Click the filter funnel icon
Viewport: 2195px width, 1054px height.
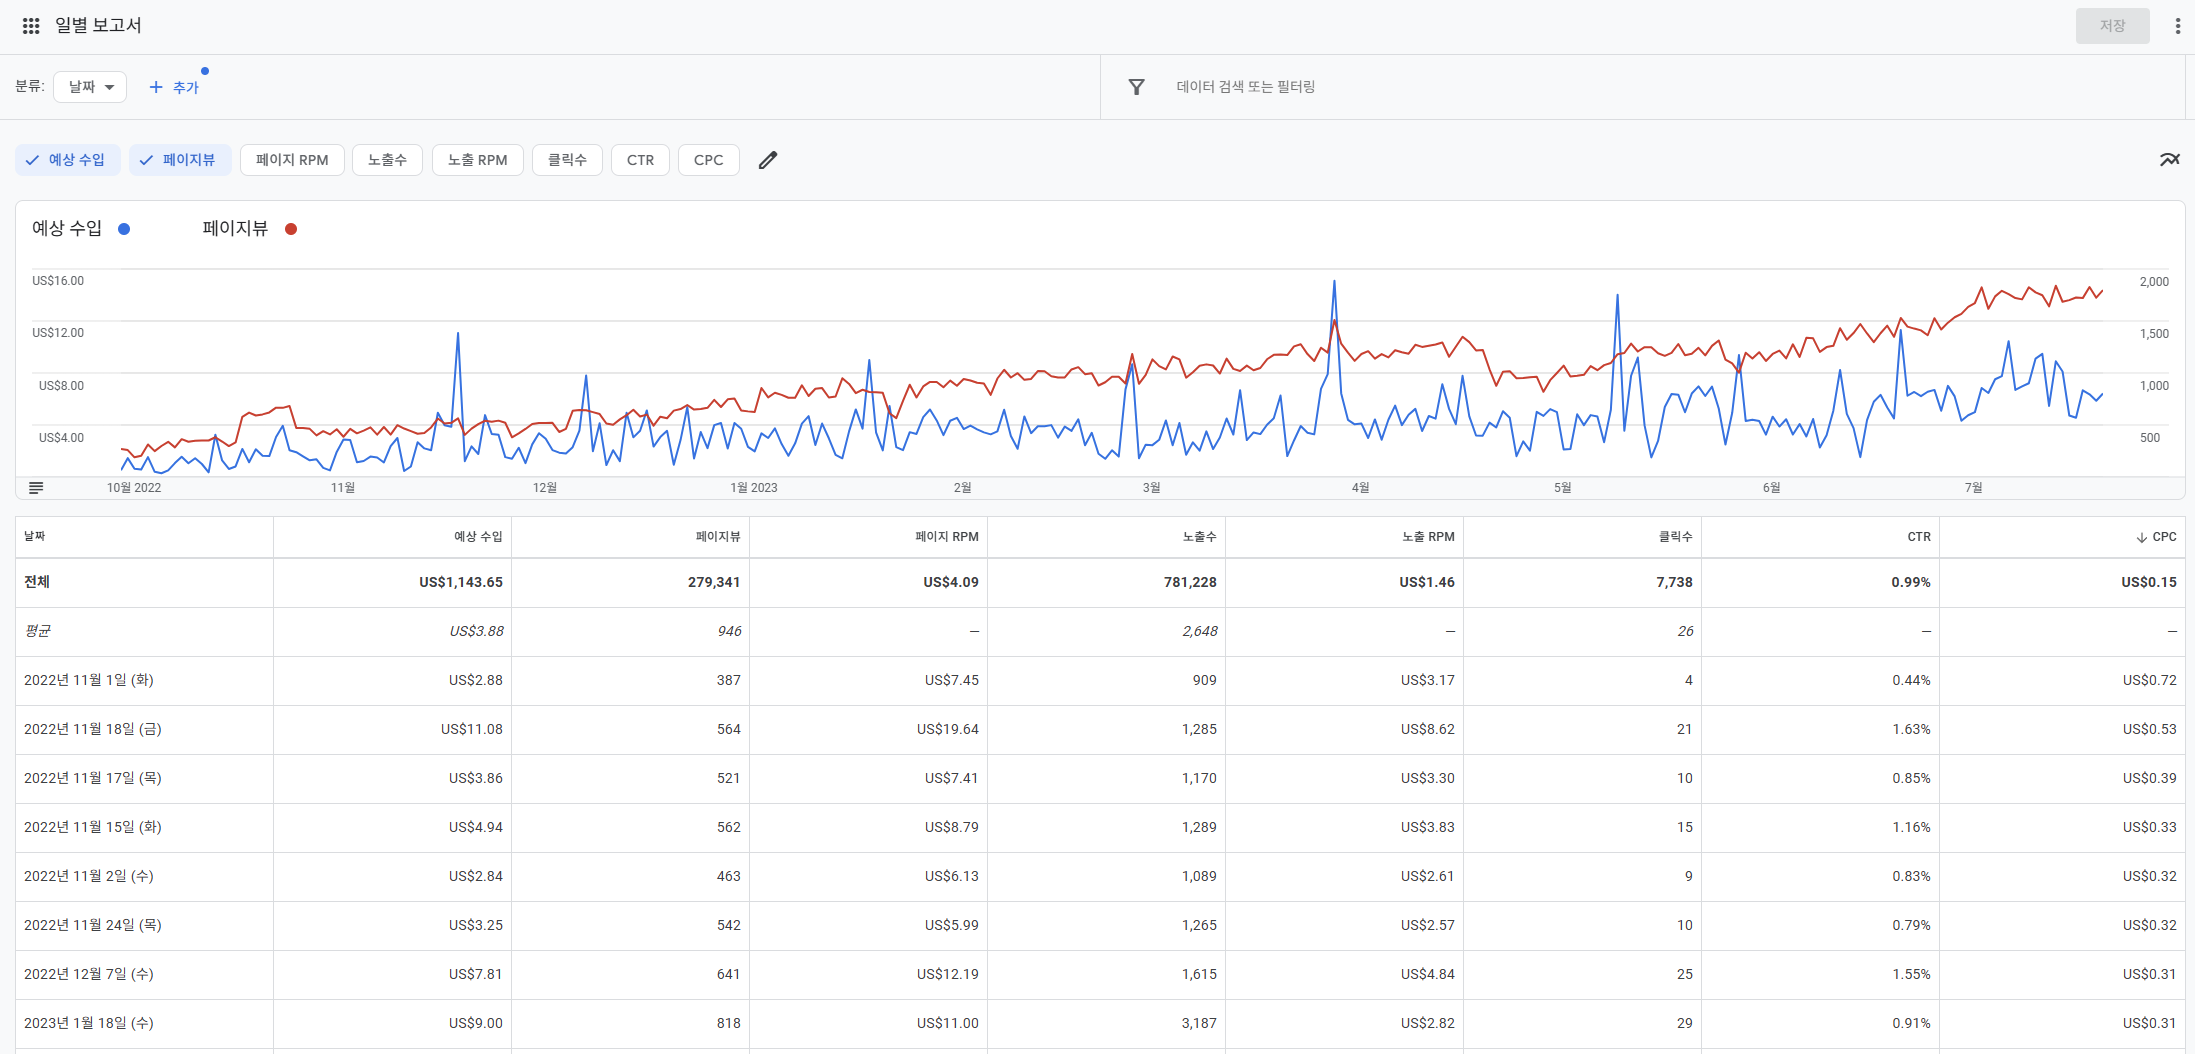click(x=1136, y=87)
